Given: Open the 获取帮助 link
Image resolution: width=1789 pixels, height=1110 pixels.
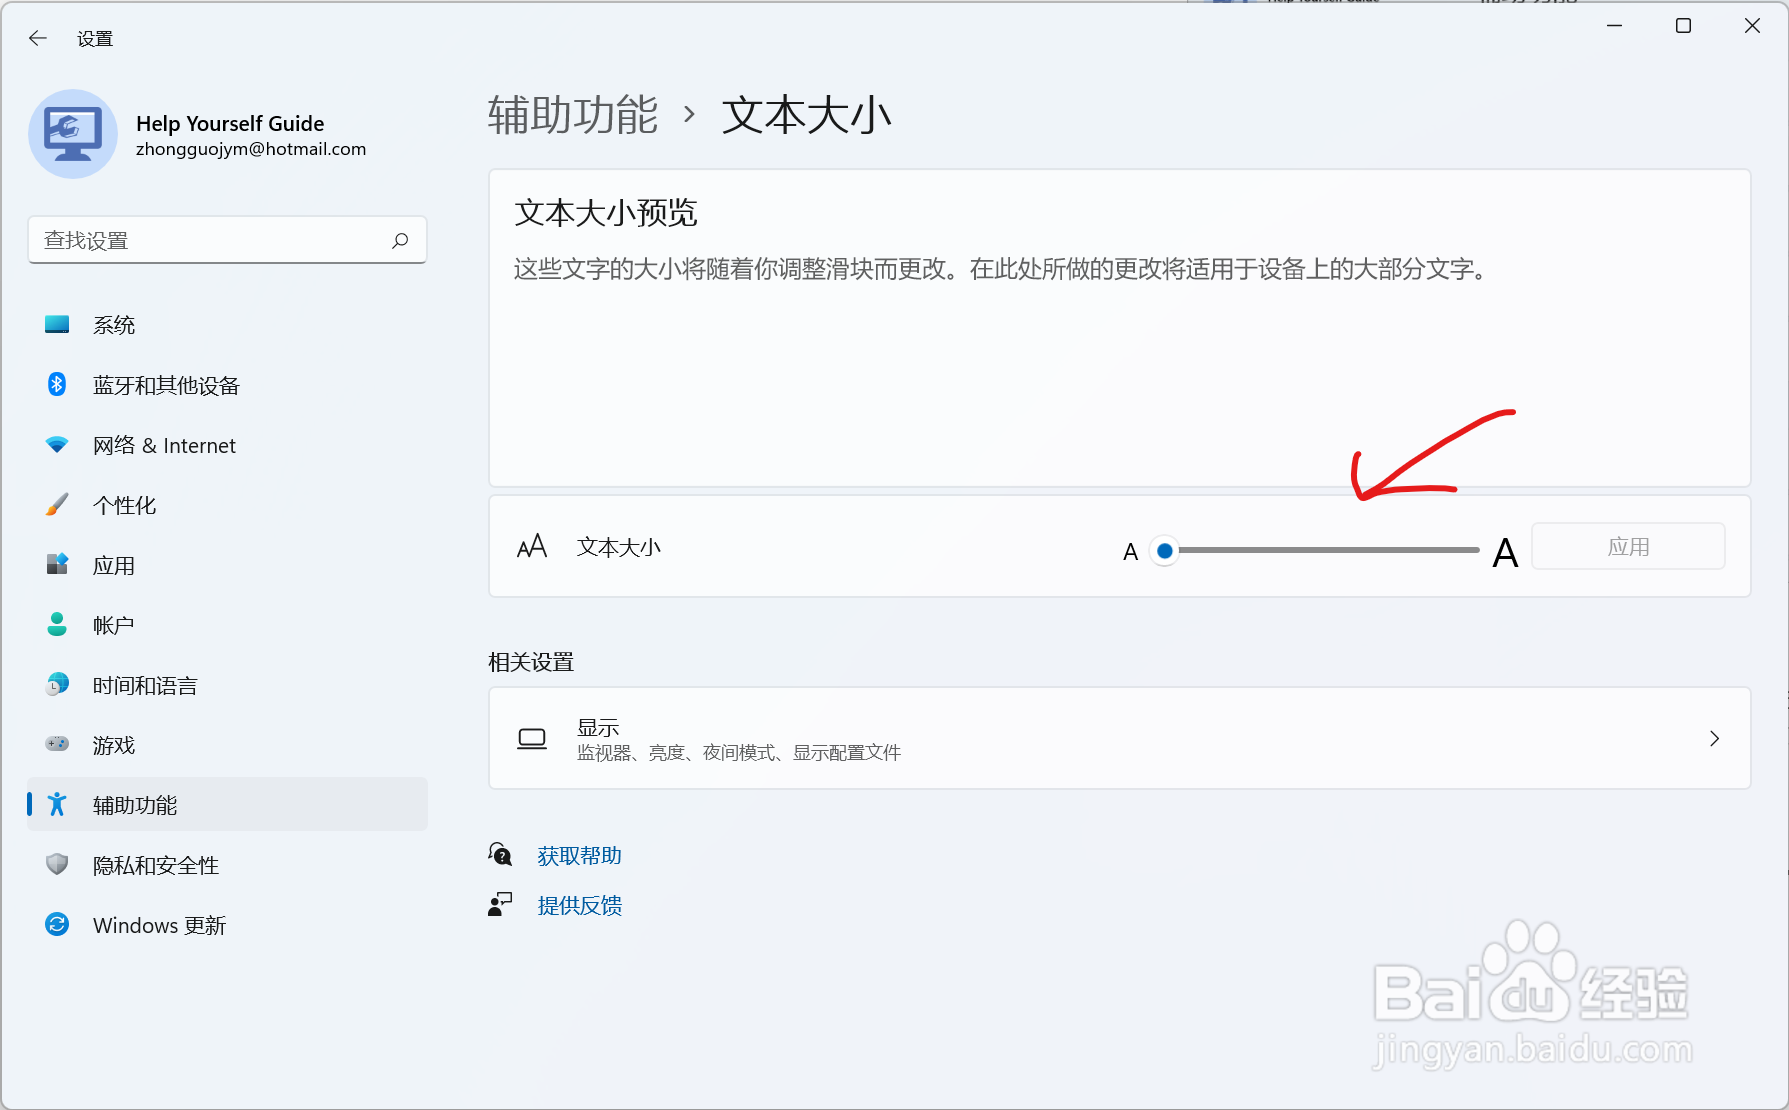Looking at the screenshot, I should click(580, 855).
